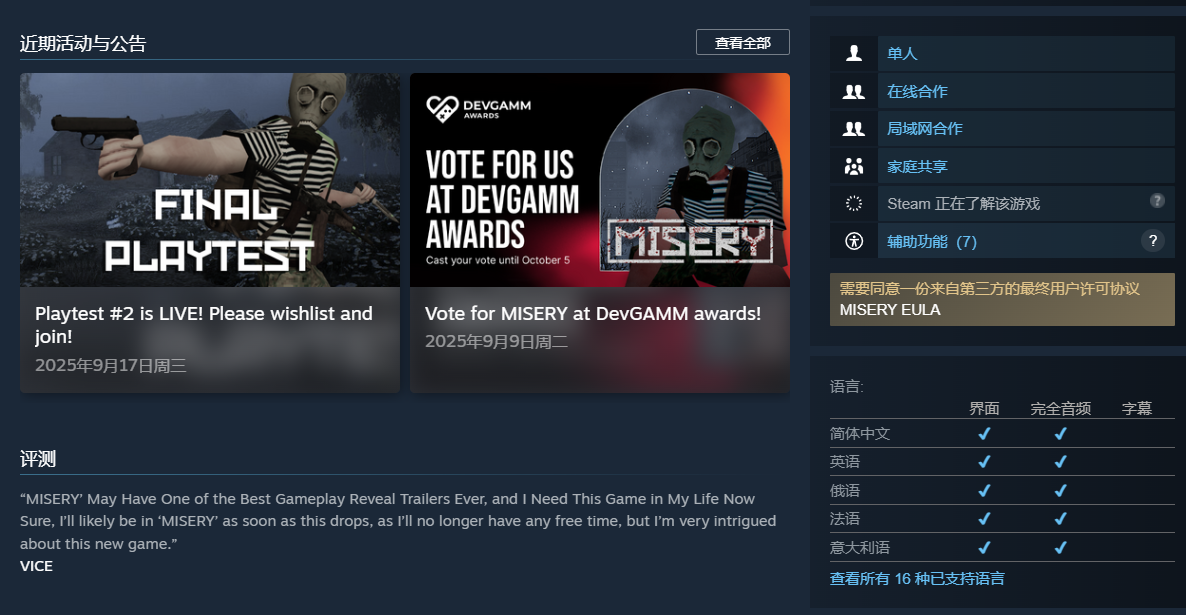
Task: Click the online co-op (在线合作) icon
Action: (854, 92)
